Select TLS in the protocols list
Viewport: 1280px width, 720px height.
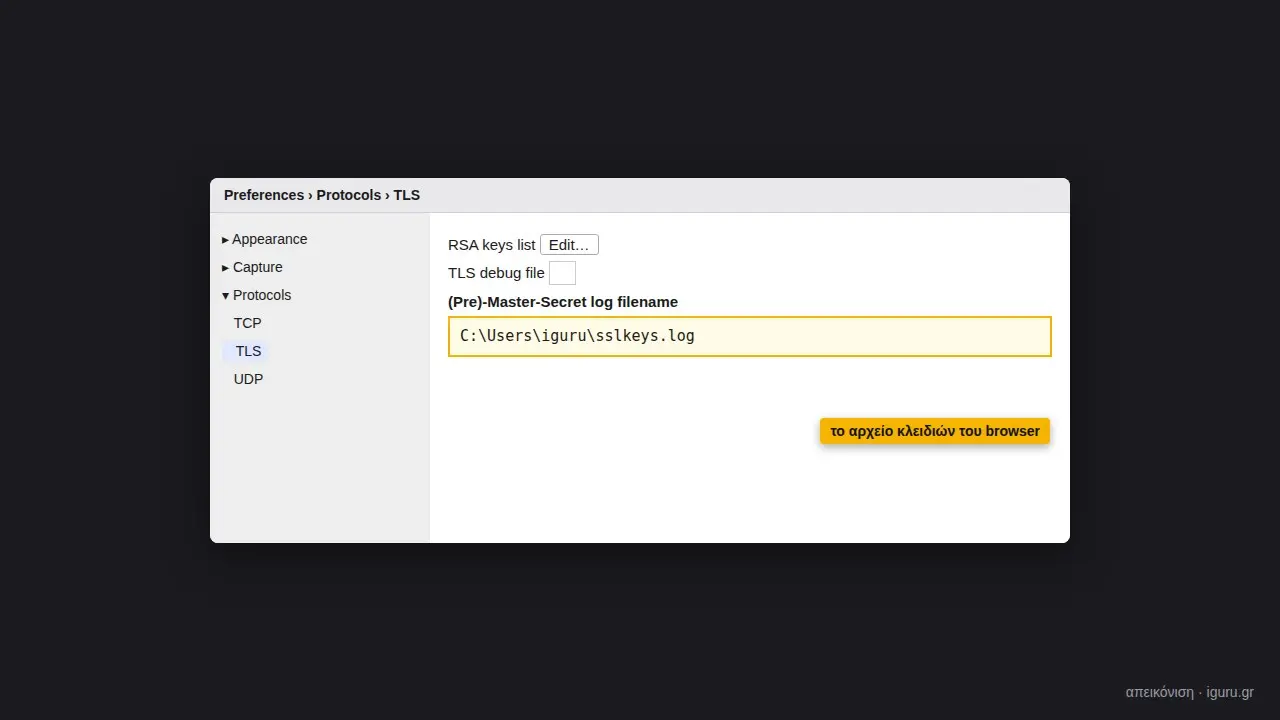pyautogui.click(x=248, y=351)
